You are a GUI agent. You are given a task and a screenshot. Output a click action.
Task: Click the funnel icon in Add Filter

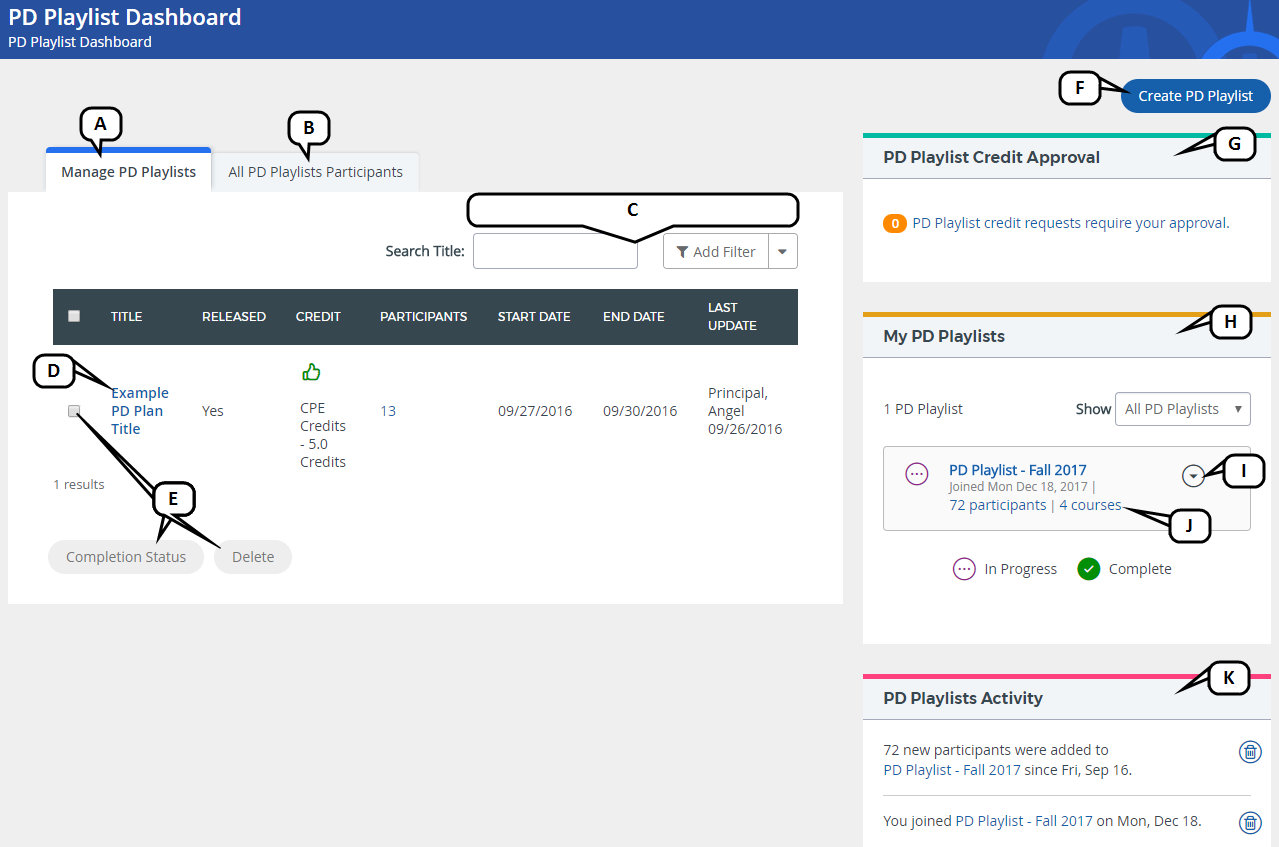(682, 252)
